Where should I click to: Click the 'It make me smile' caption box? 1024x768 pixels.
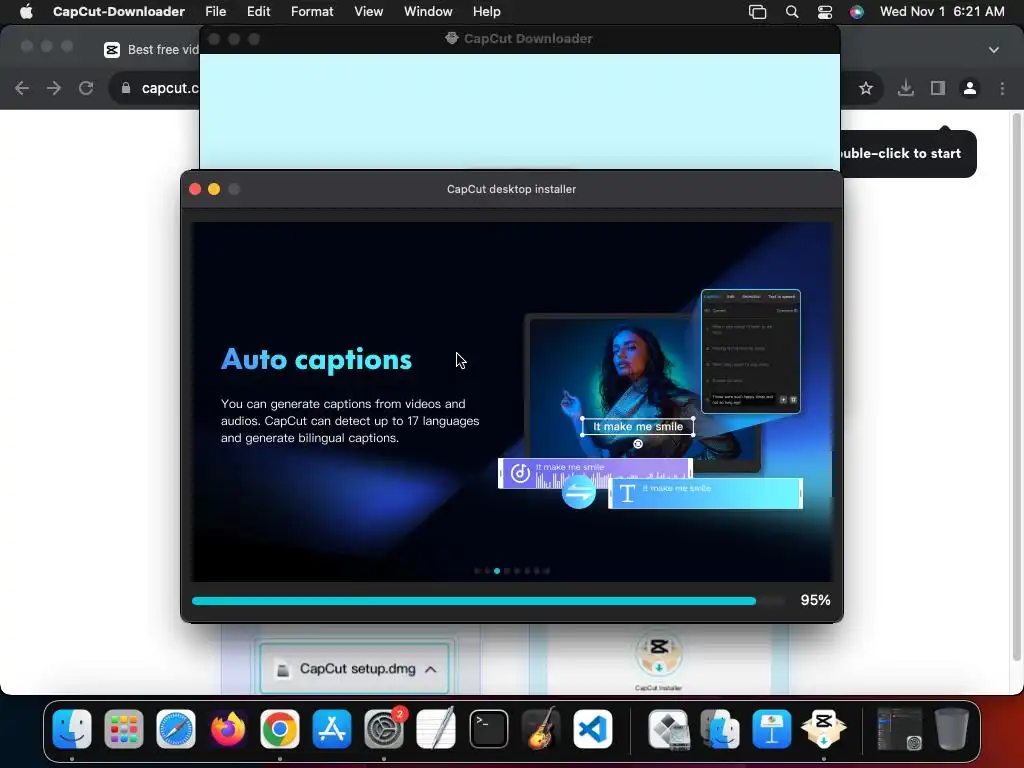[x=637, y=426]
